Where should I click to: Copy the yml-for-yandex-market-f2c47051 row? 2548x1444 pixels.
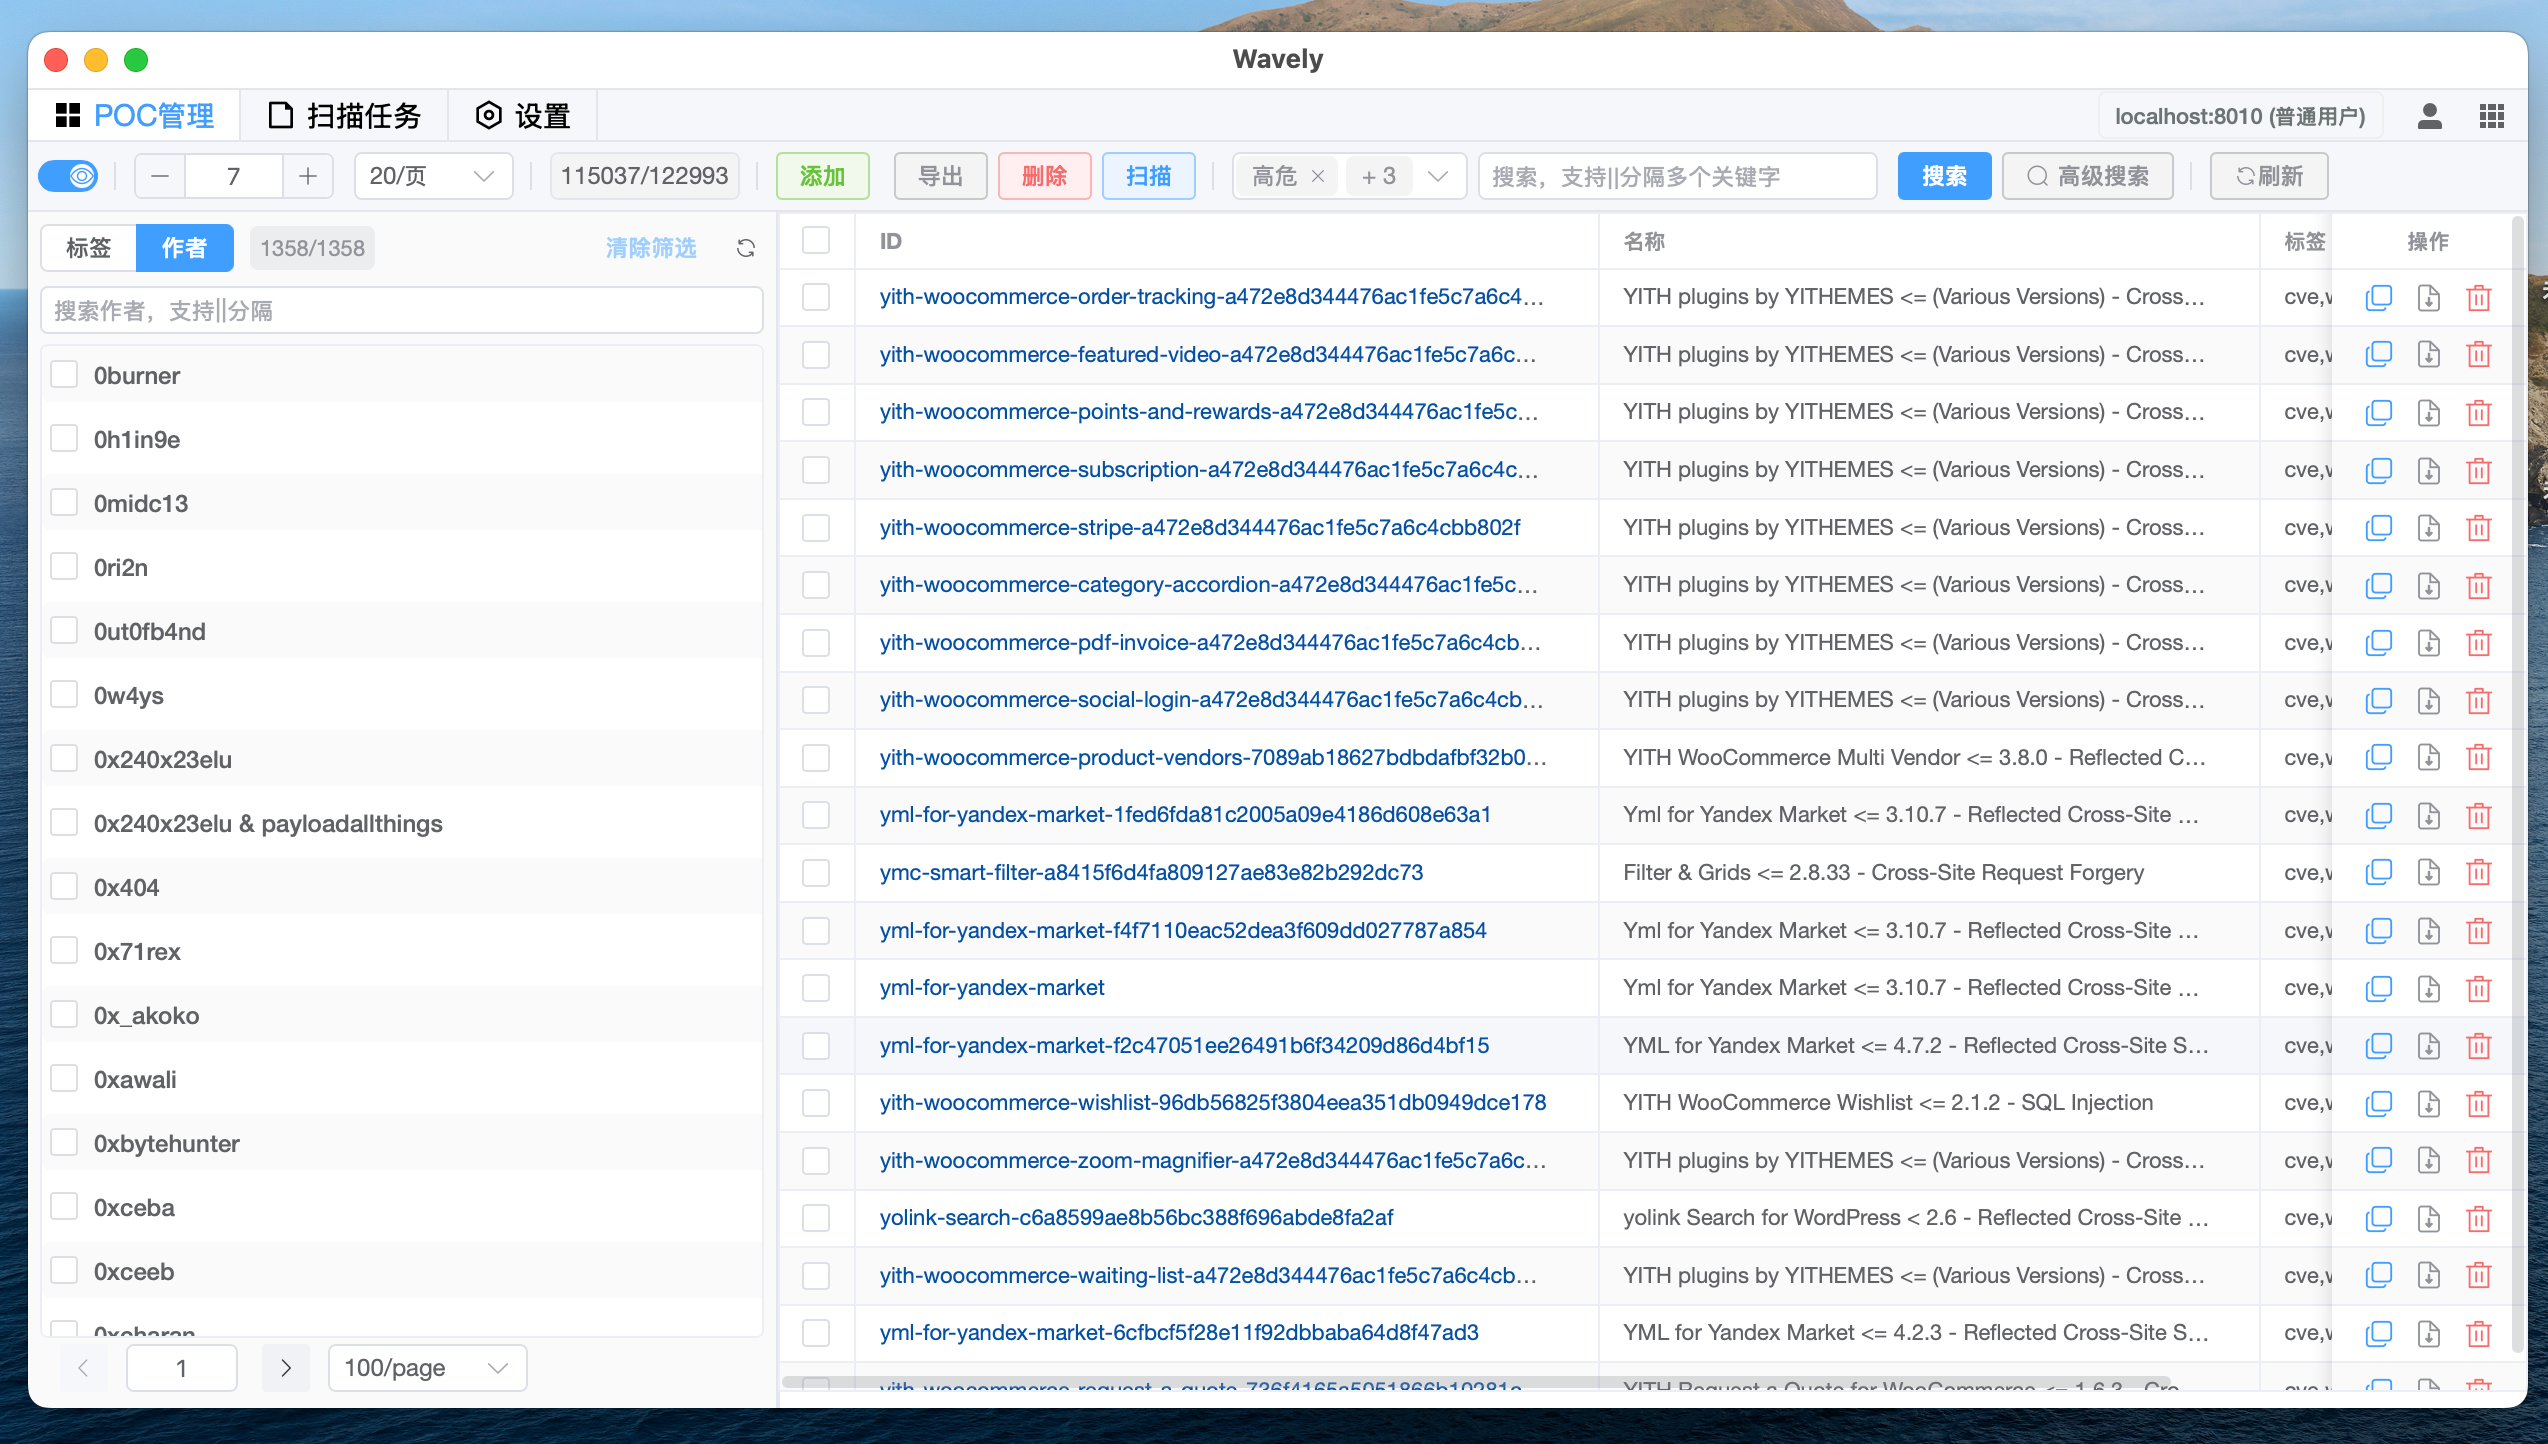(x=2379, y=1045)
